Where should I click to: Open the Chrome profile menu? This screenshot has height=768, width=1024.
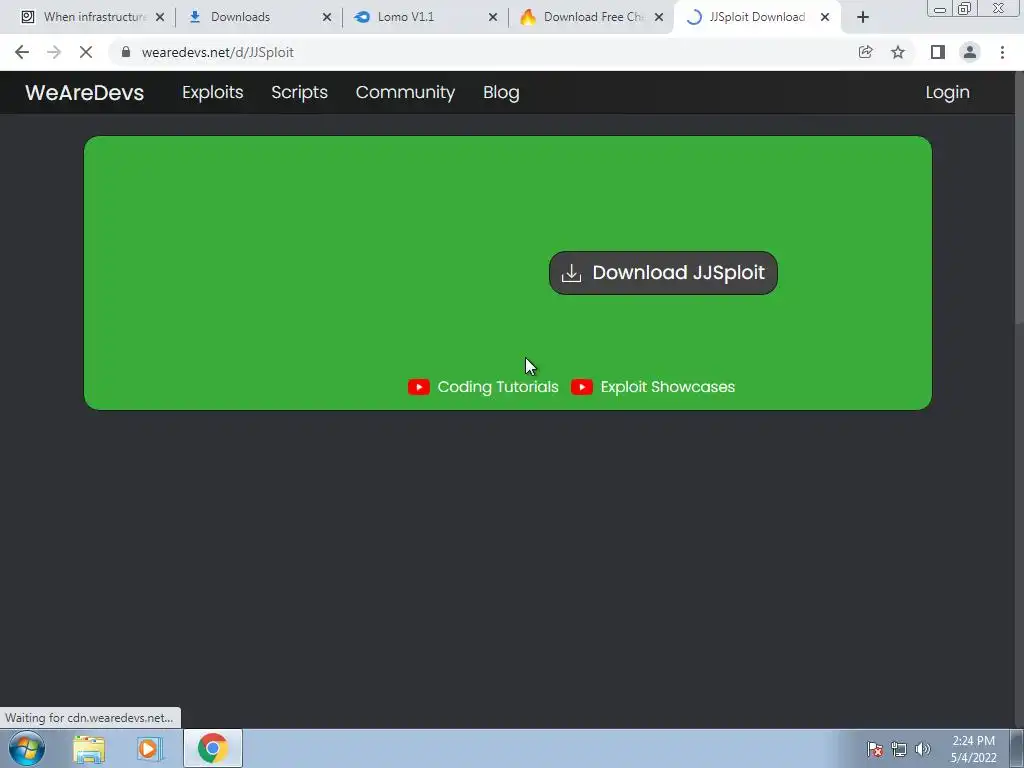pyautogui.click(x=970, y=52)
